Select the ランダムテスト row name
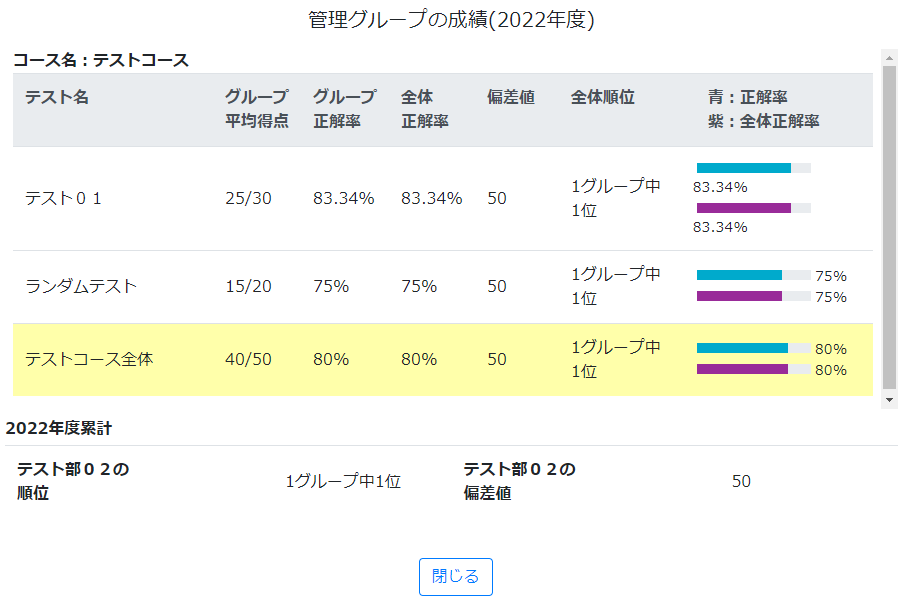Image resolution: width=900 pixels, height=614 pixels. [81, 286]
